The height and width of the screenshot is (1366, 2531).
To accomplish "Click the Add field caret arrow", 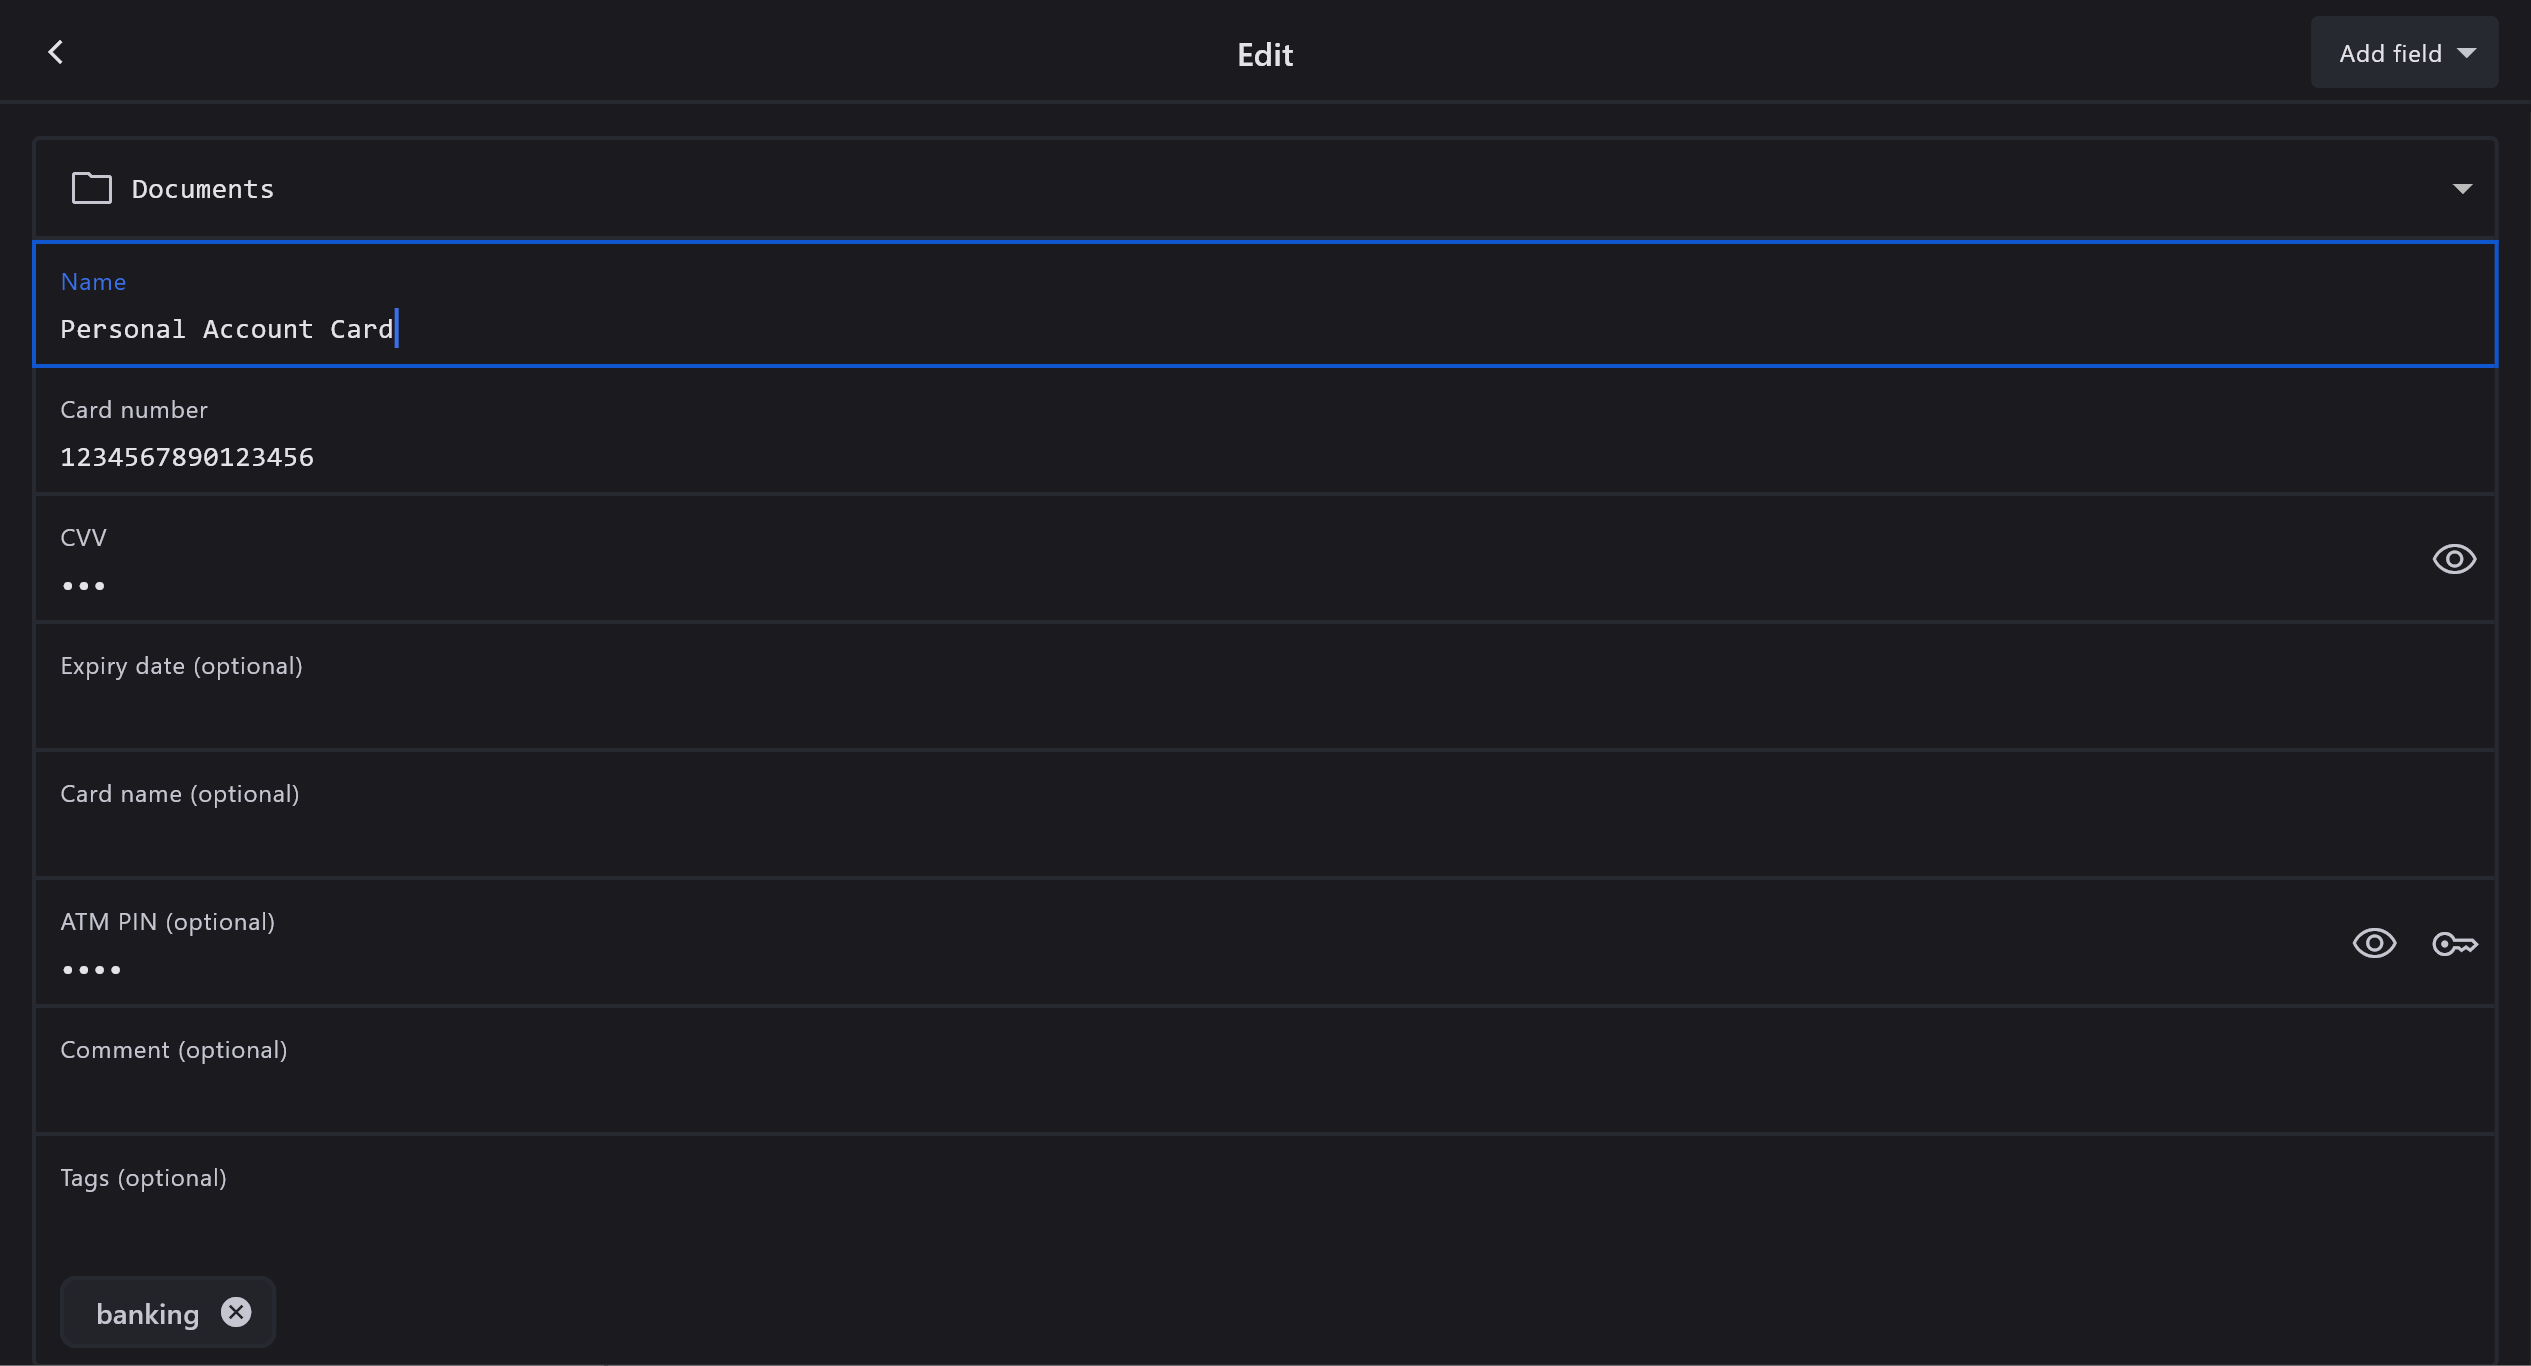I will pos(2467,53).
